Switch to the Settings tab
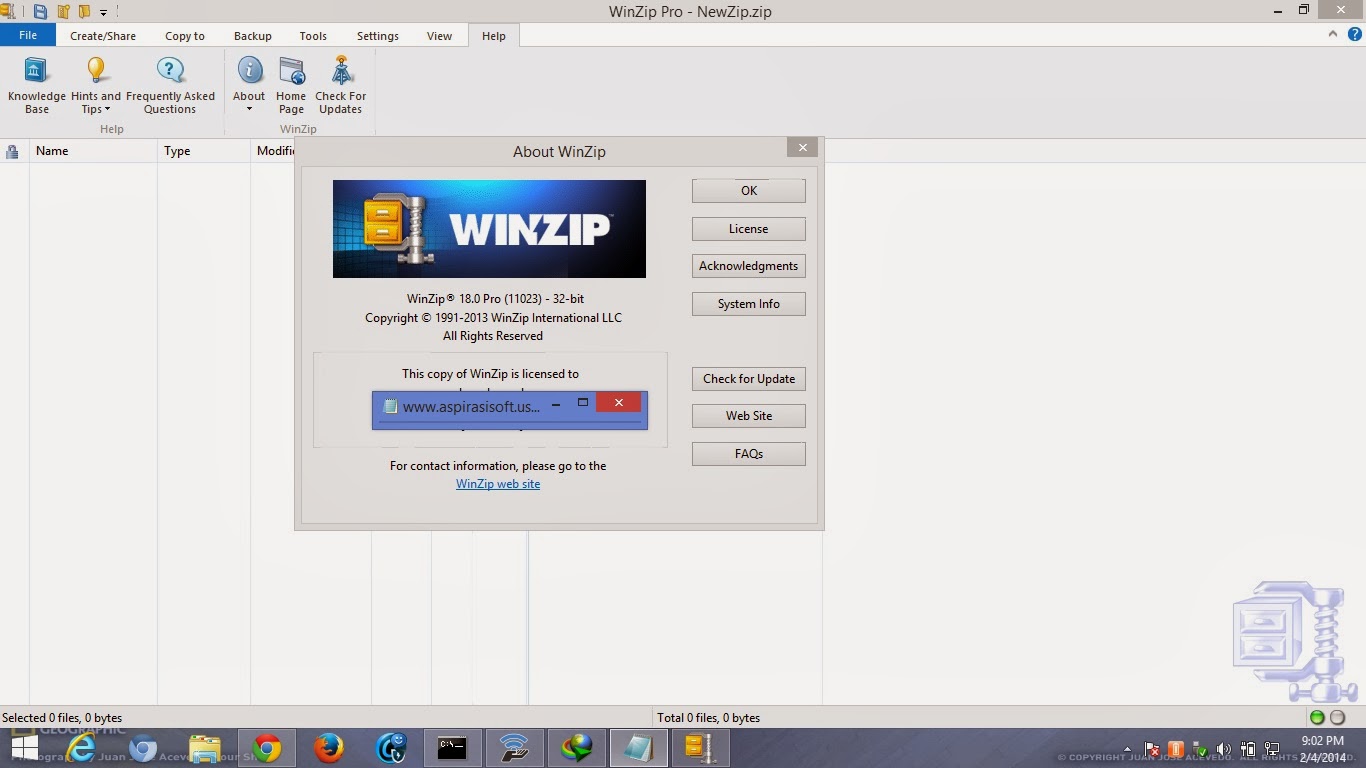Image resolution: width=1366 pixels, height=768 pixels. [x=378, y=36]
